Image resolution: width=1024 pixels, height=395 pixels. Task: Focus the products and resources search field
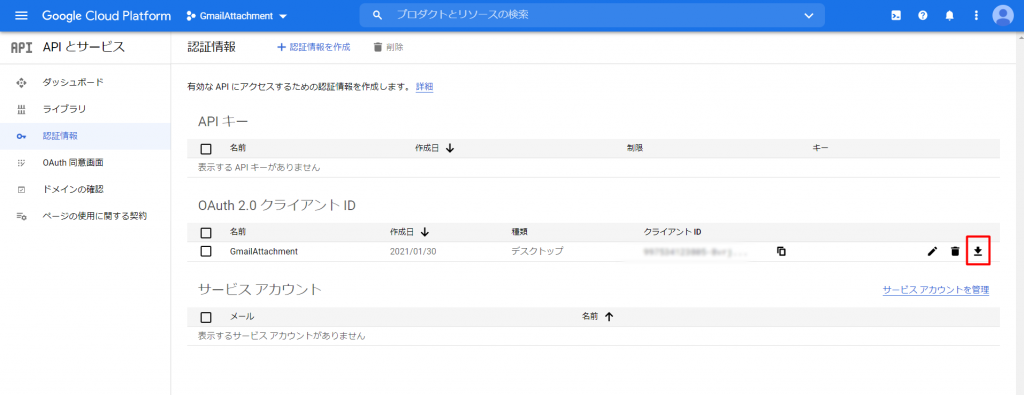(592, 16)
